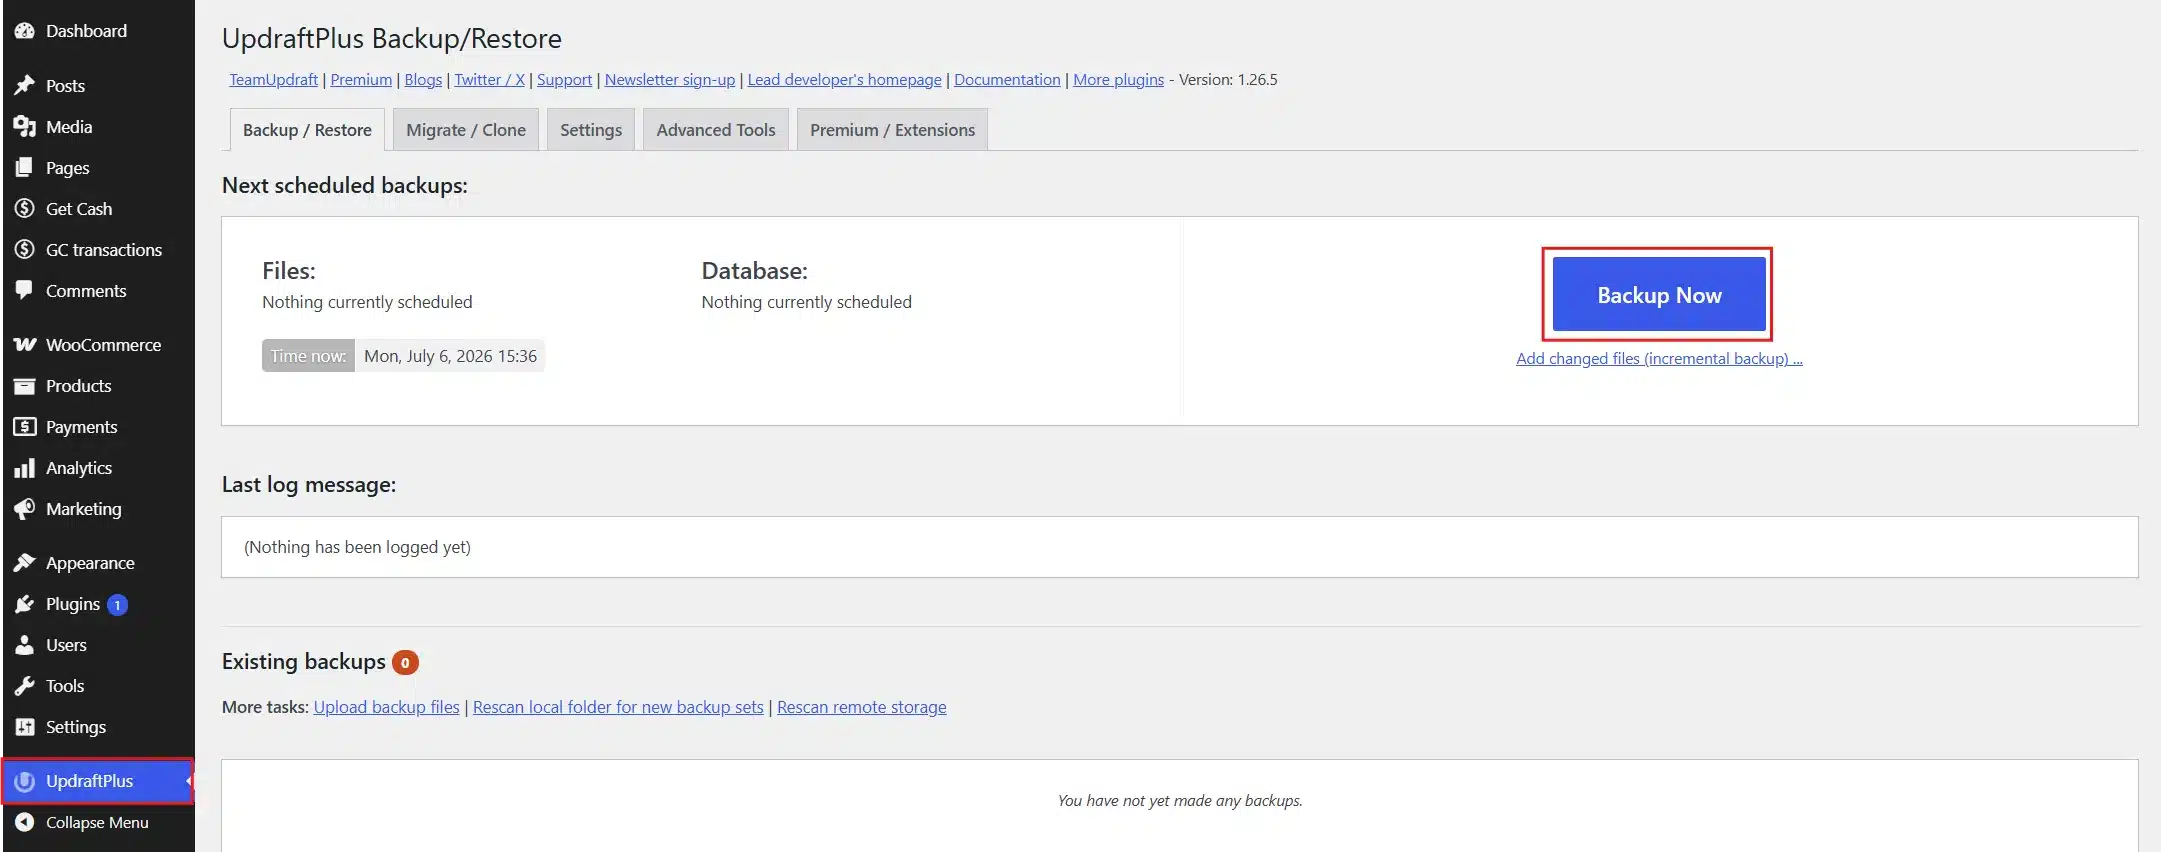This screenshot has width=2161, height=852.
Task: Click the Tools wrench icon
Action: coord(24,686)
